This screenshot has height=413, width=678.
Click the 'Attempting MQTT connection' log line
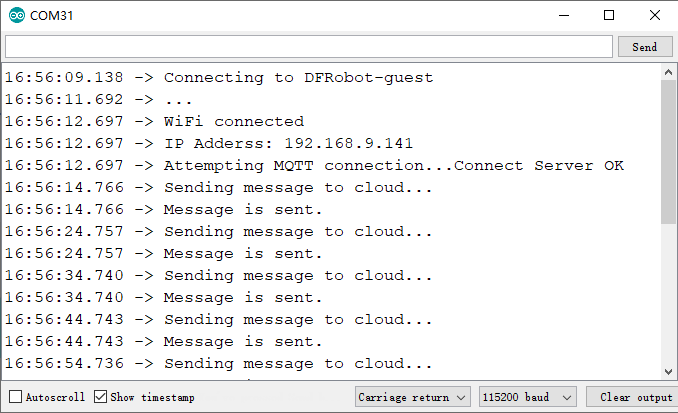point(314,166)
